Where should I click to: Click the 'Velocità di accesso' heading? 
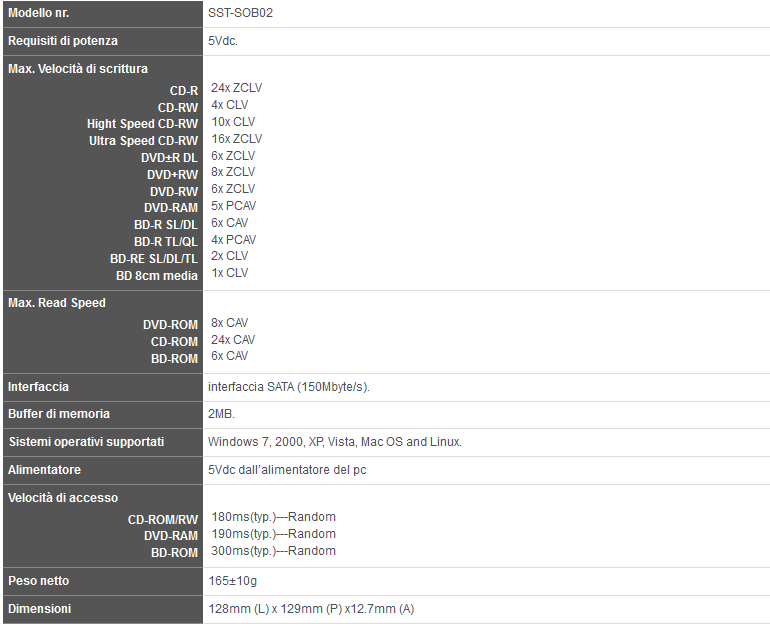tap(63, 498)
